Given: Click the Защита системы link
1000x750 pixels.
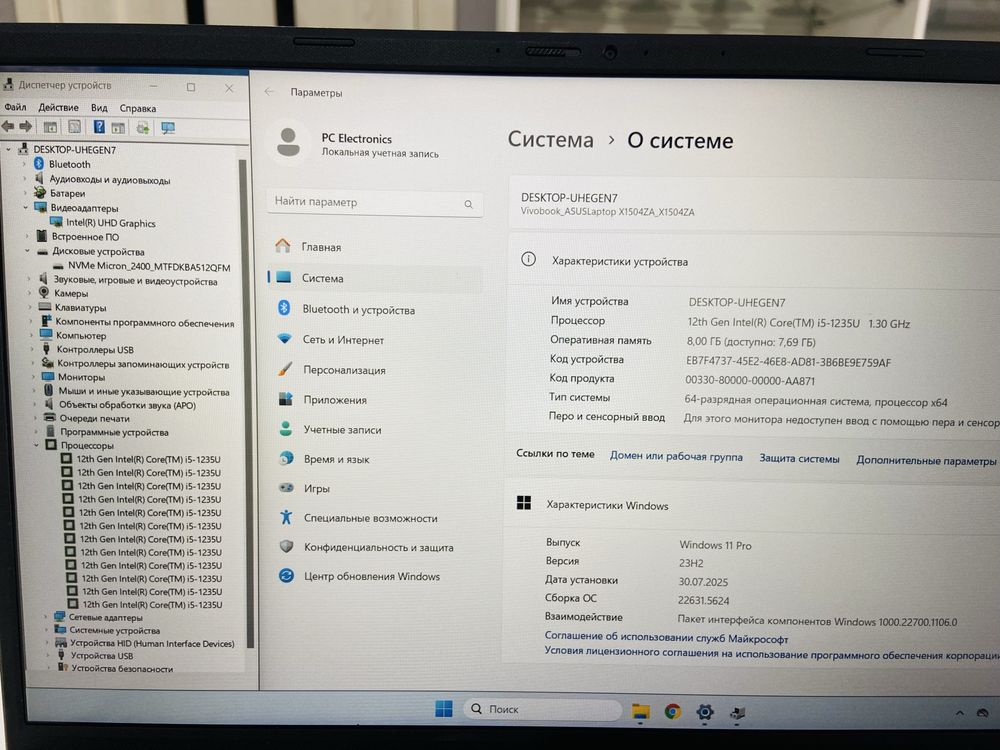Looking at the screenshot, I should (799, 459).
